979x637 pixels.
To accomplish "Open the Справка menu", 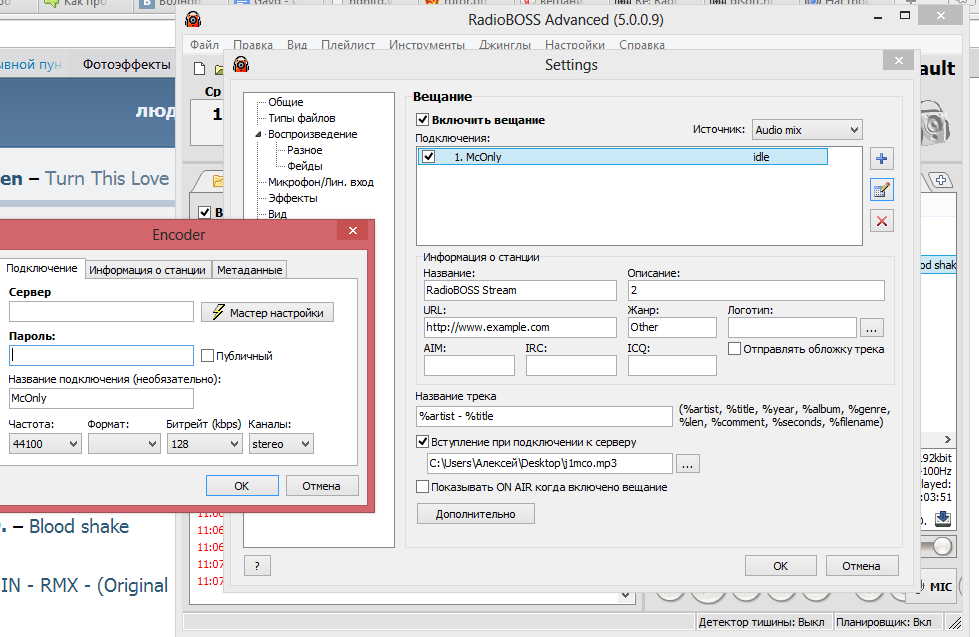I will pyautogui.click(x=641, y=45).
